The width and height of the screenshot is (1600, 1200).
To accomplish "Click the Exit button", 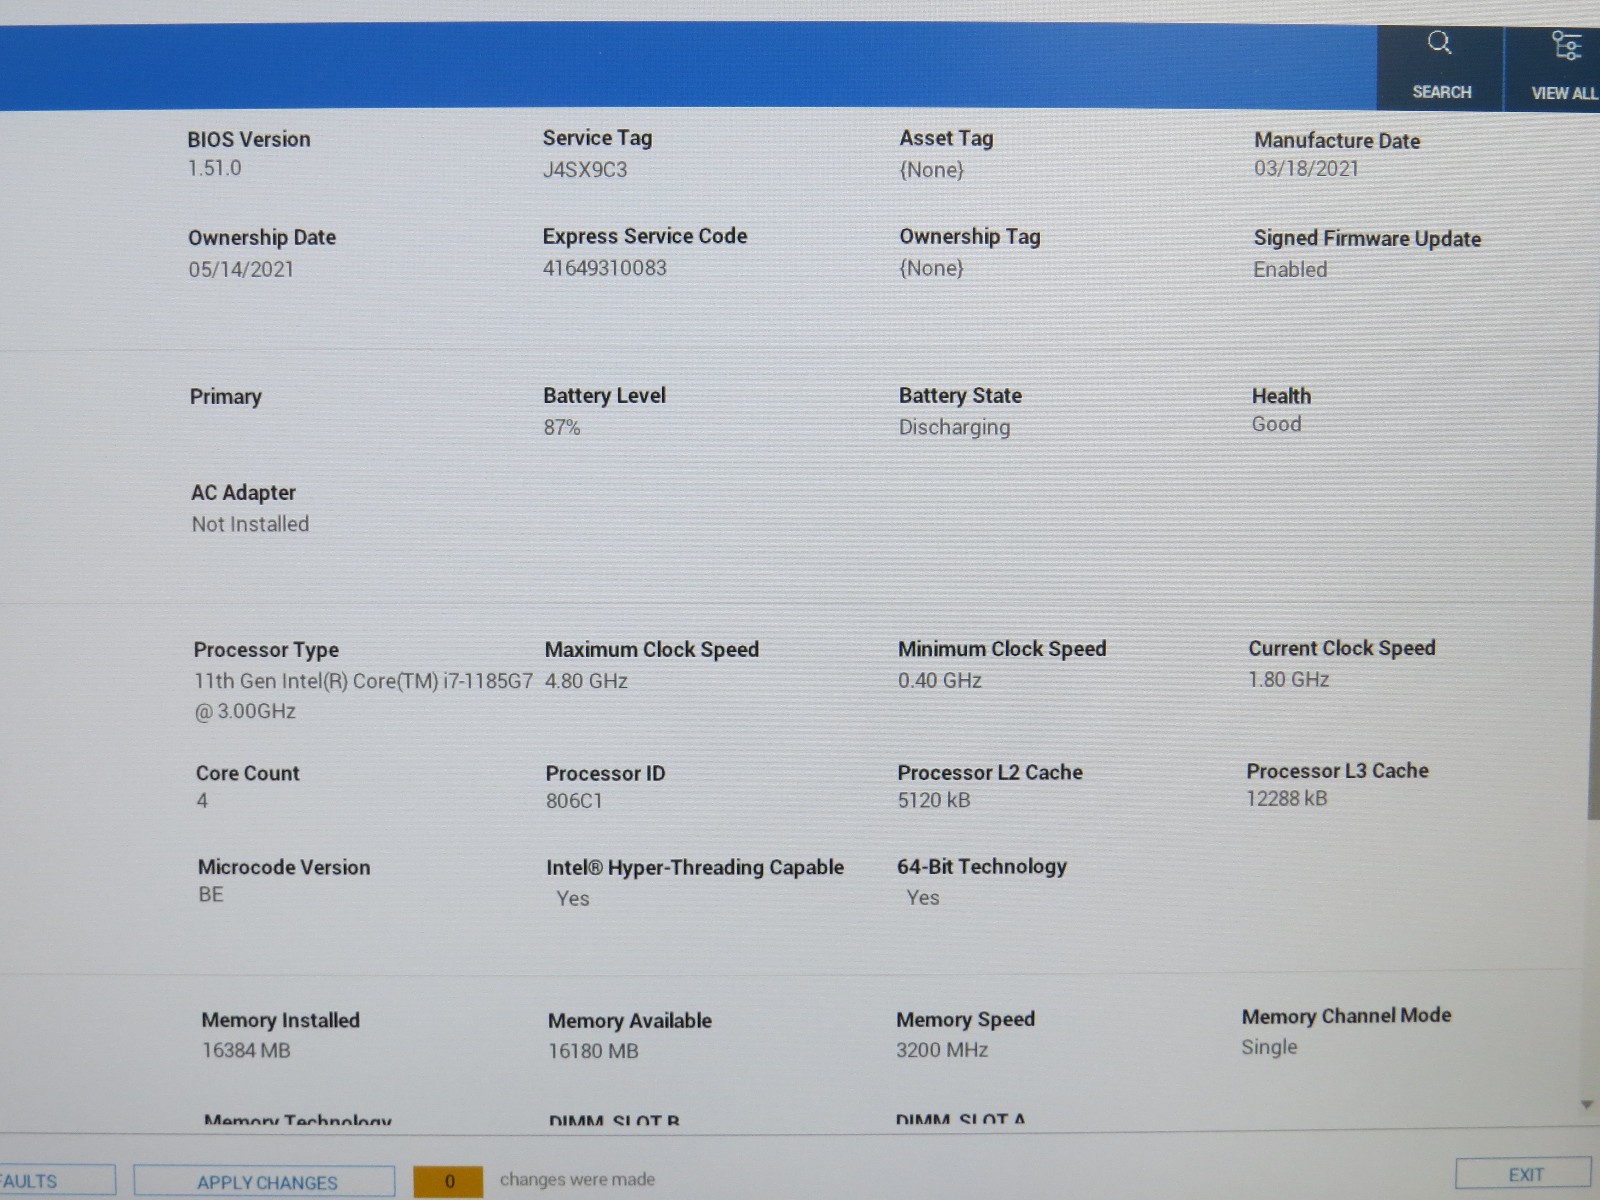I will coord(1523,1174).
